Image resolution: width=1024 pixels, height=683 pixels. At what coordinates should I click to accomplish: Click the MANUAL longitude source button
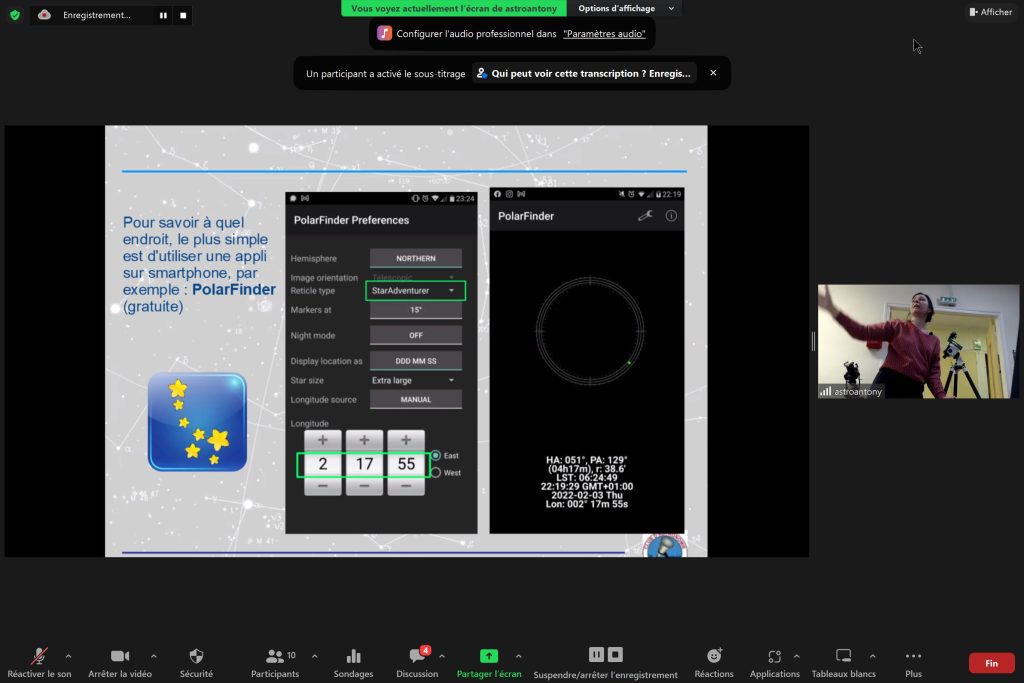416,399
